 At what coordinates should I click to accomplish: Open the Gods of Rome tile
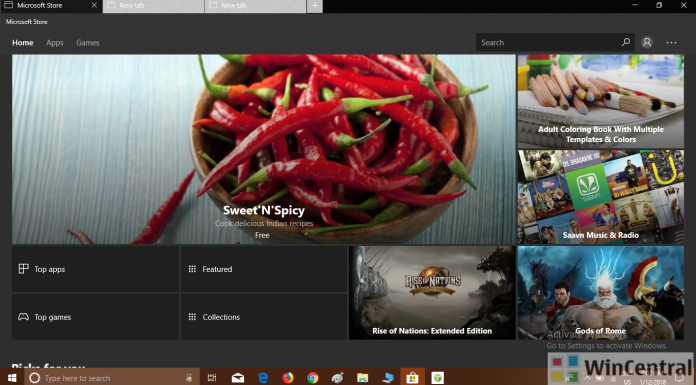point(601,293)
